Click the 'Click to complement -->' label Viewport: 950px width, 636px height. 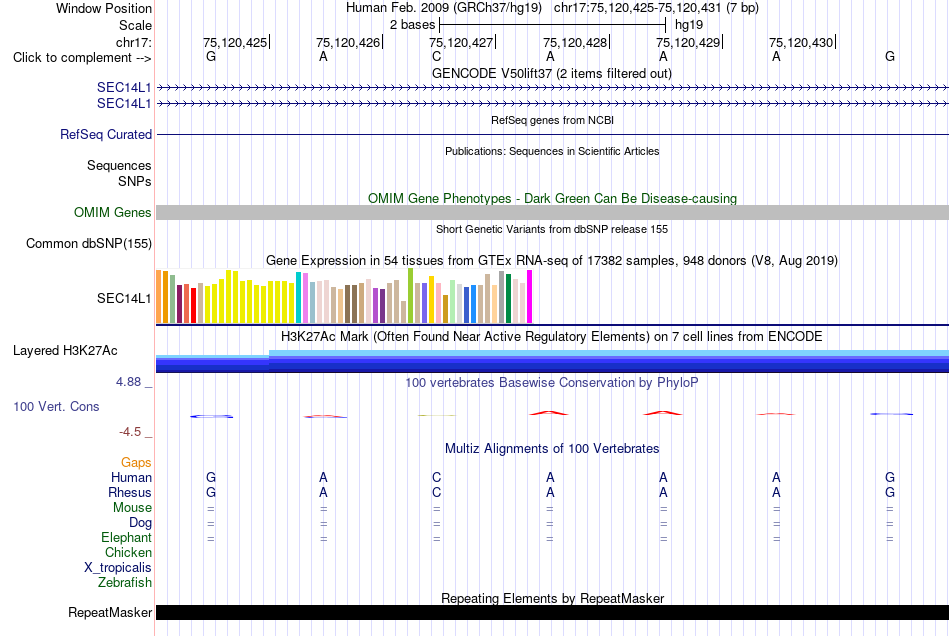click(82, 58)
